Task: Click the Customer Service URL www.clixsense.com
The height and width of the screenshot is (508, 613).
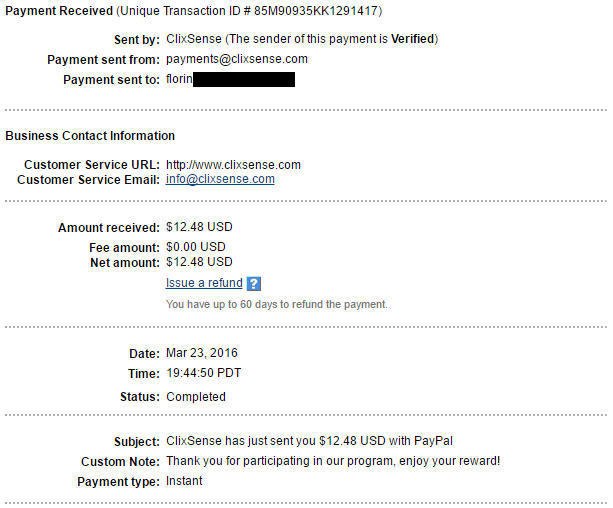Action: point(233,165)
